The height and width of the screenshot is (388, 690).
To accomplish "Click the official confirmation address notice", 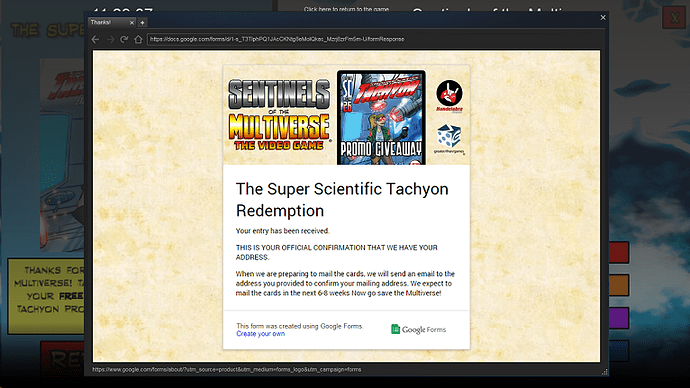I will point(337,252).
